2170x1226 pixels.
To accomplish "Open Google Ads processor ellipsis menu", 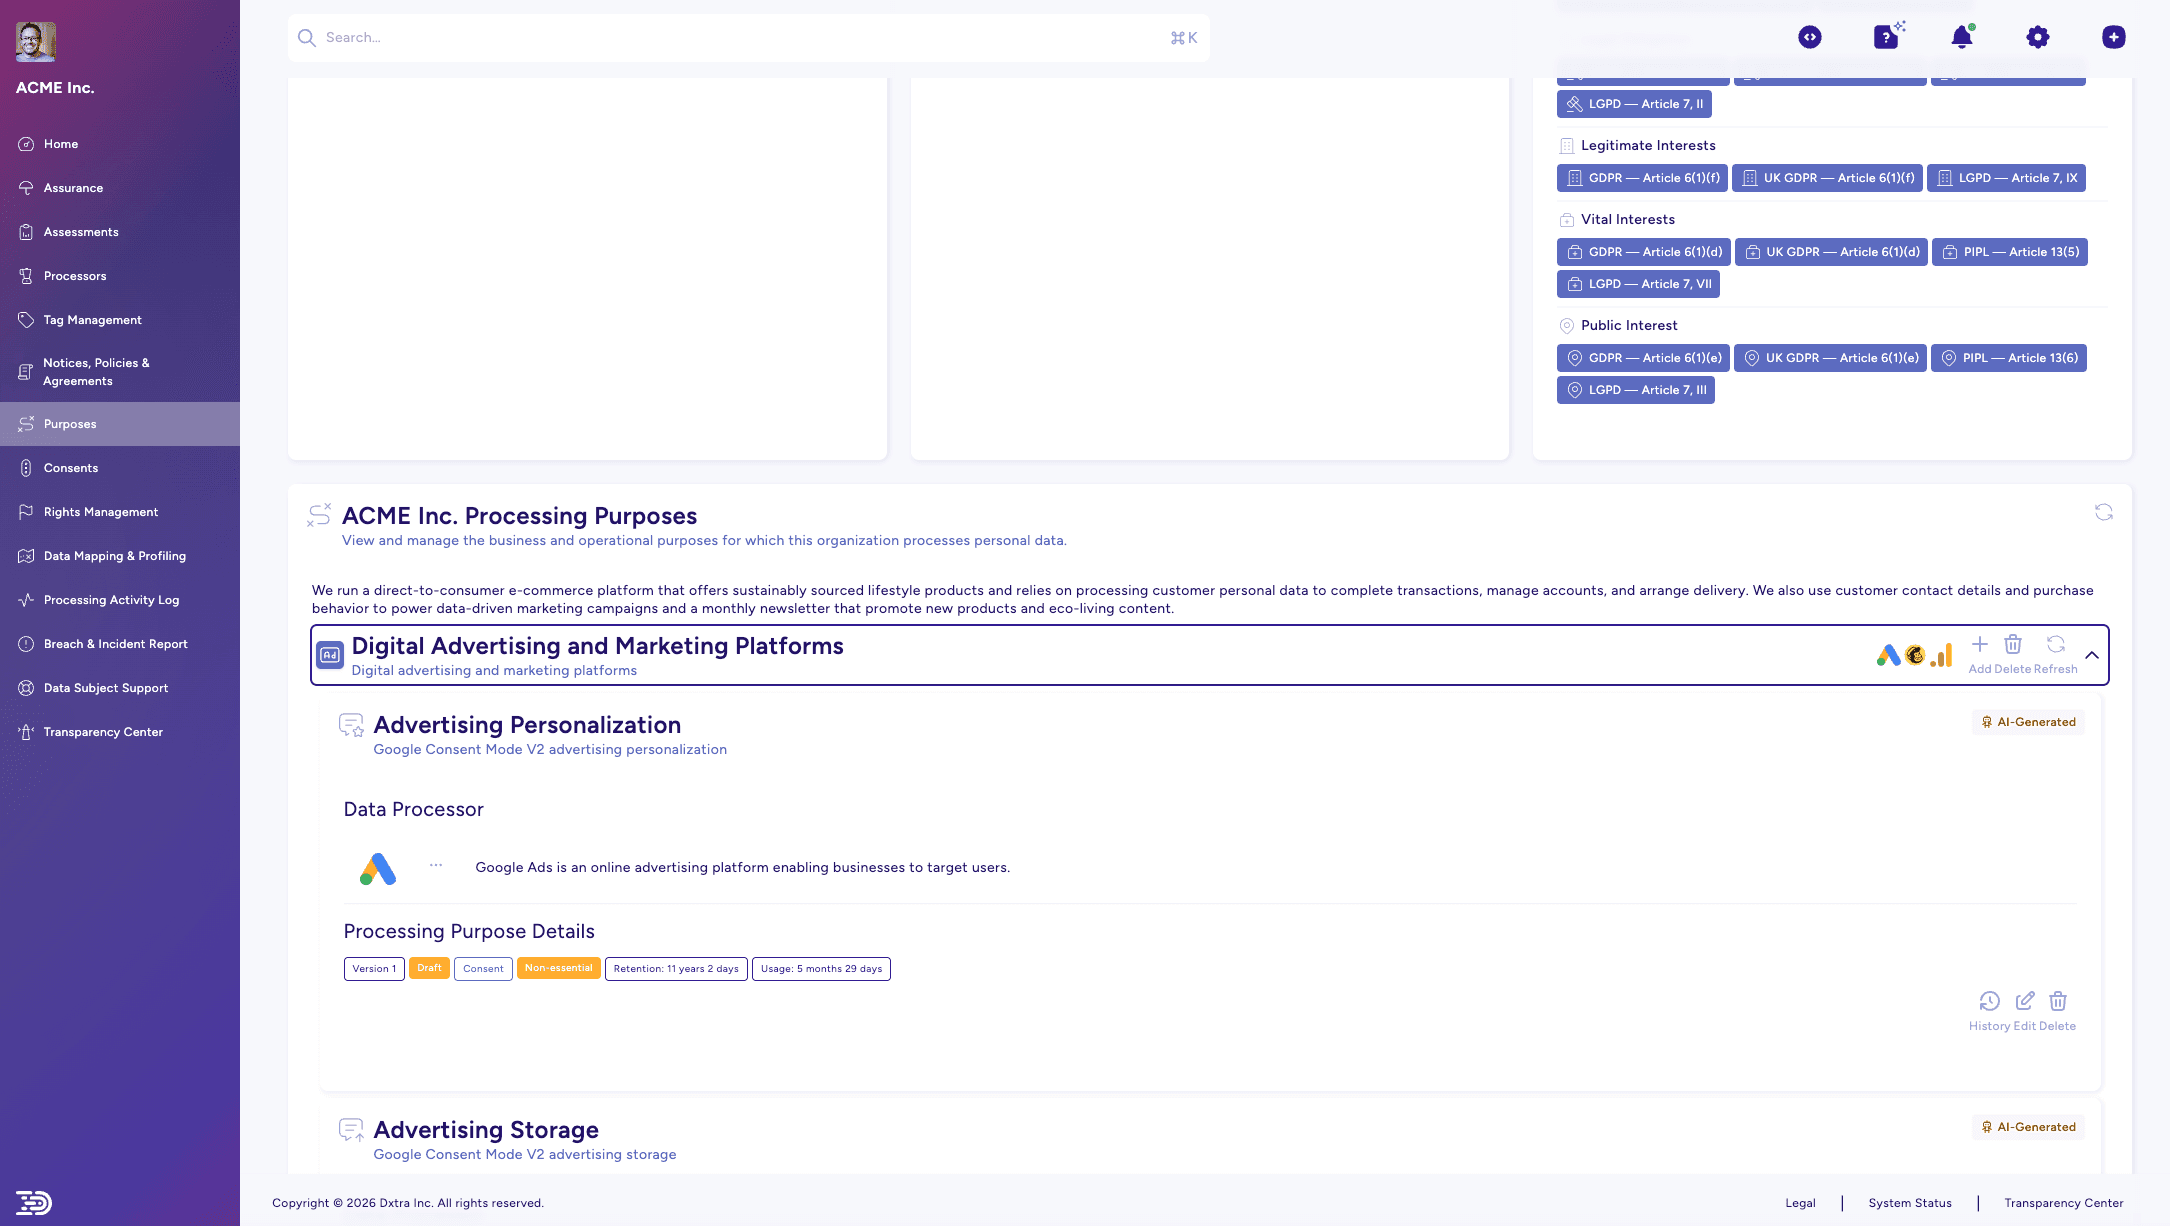I will point(436,866).
